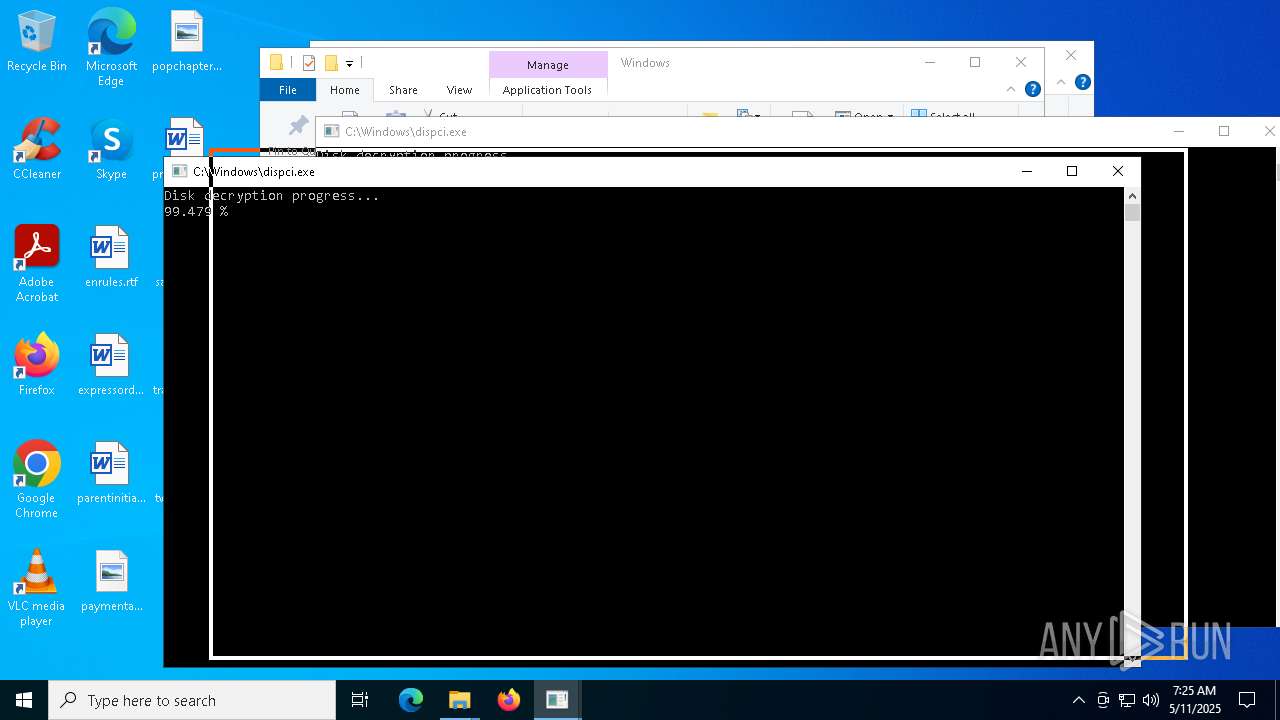Open the Quick Access Toolbar dropdown arrow
This screenshot has height=720, width=1280.
(349, 63)
